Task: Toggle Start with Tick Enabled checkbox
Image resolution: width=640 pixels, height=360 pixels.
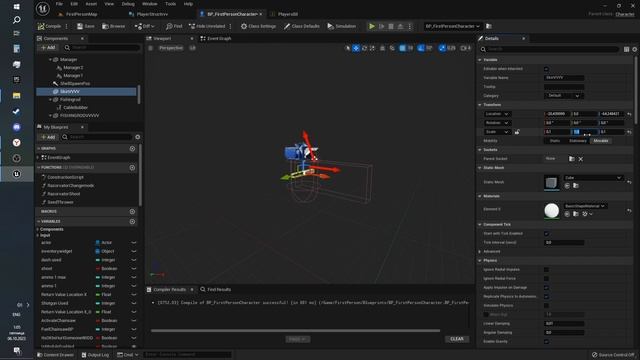Action: pos(546,233)
